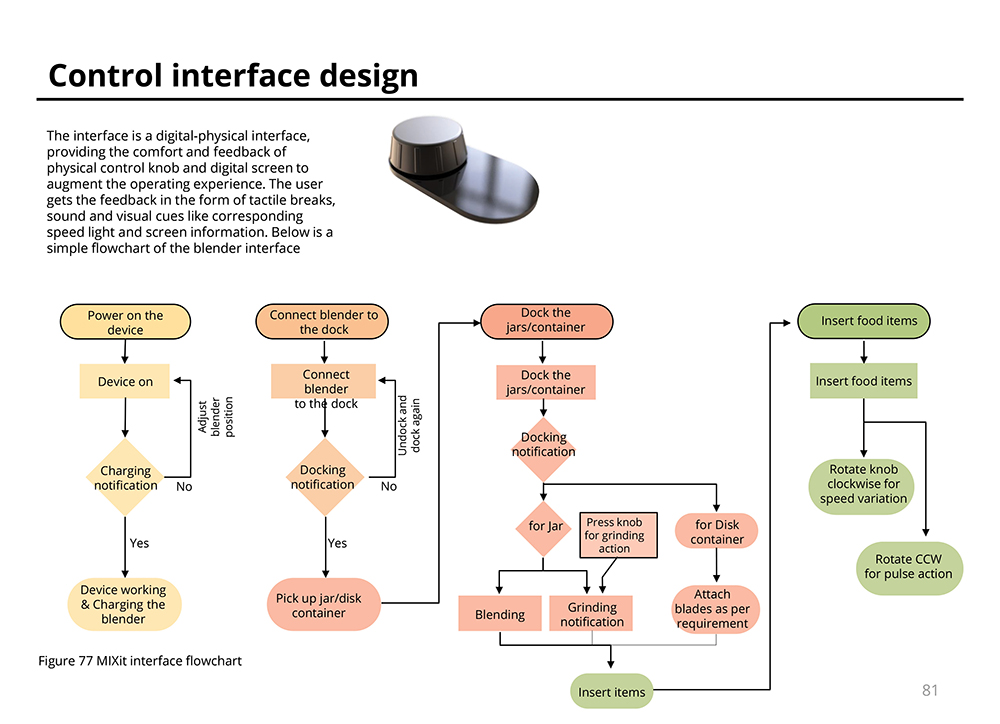The image size is (1000, 724).
Task: Click the 'No' label beside Charging notification
Action: tap(184, 487)
